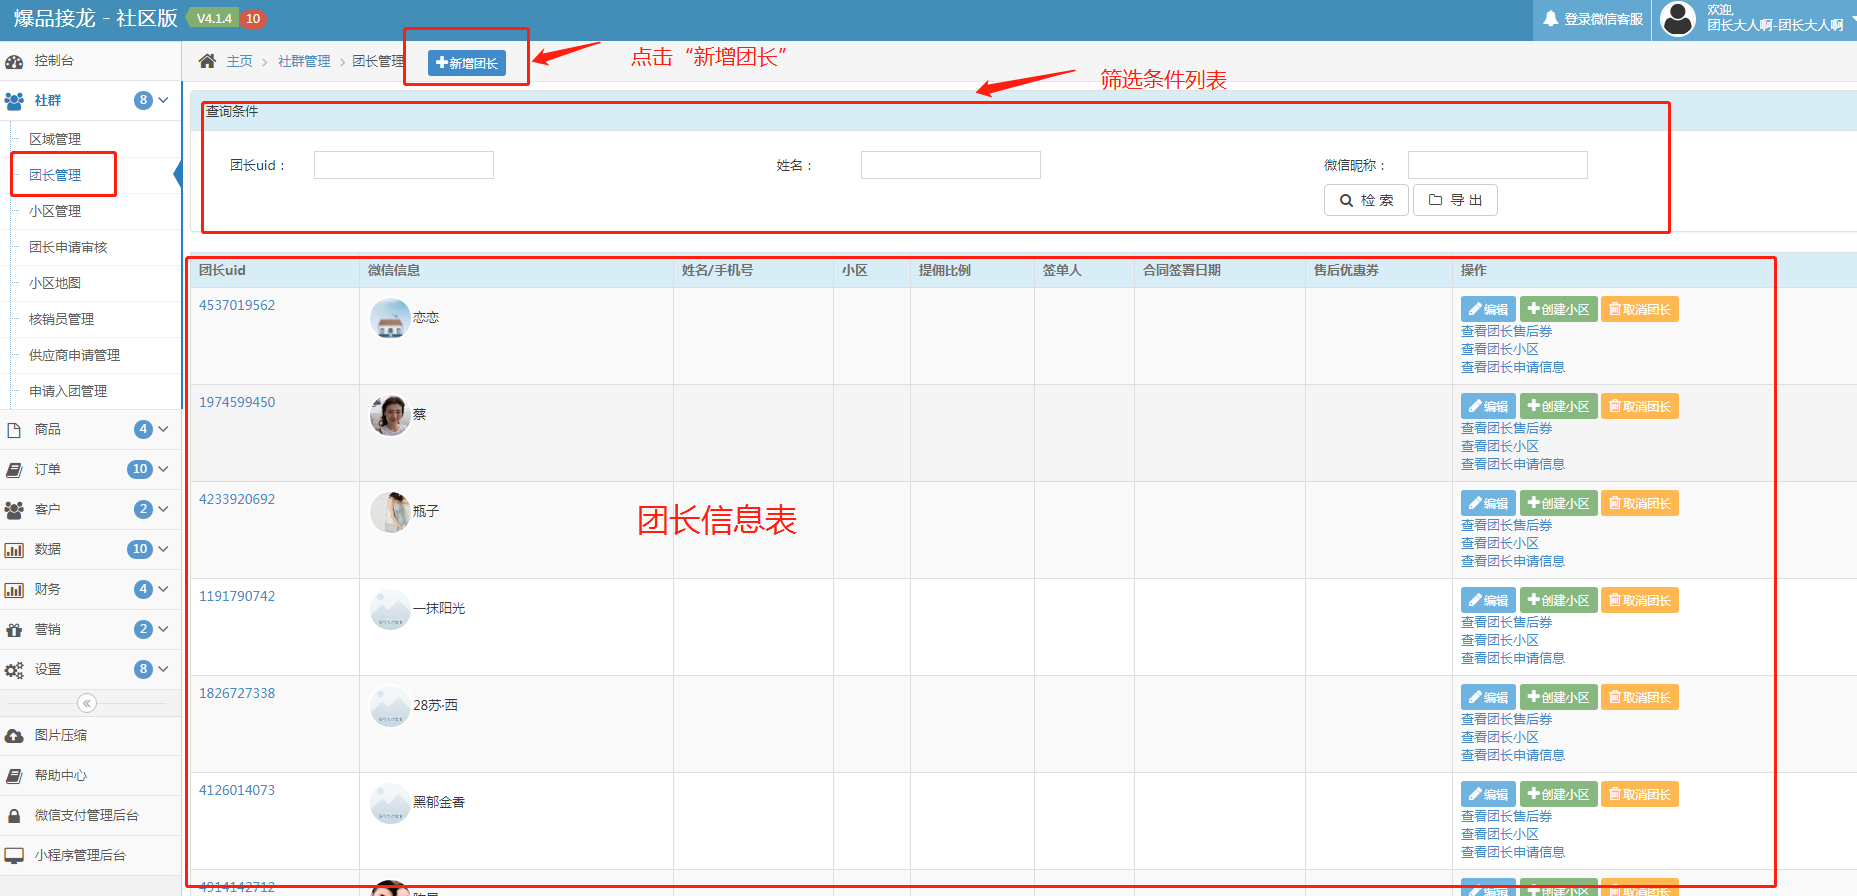Open 申请入团管理 in the sidebar
Viewport: 1857px width, 896px height.
tap(68, 391)
